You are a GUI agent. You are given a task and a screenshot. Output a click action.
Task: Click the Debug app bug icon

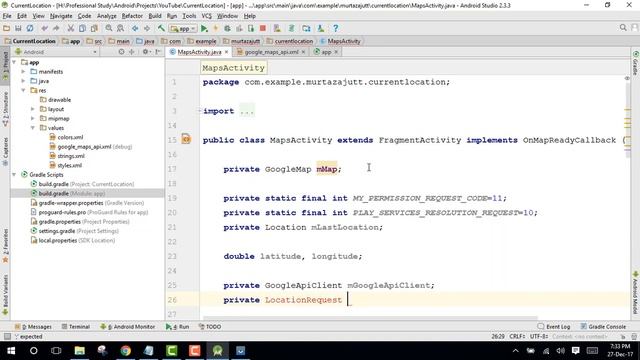click(227, 28)
